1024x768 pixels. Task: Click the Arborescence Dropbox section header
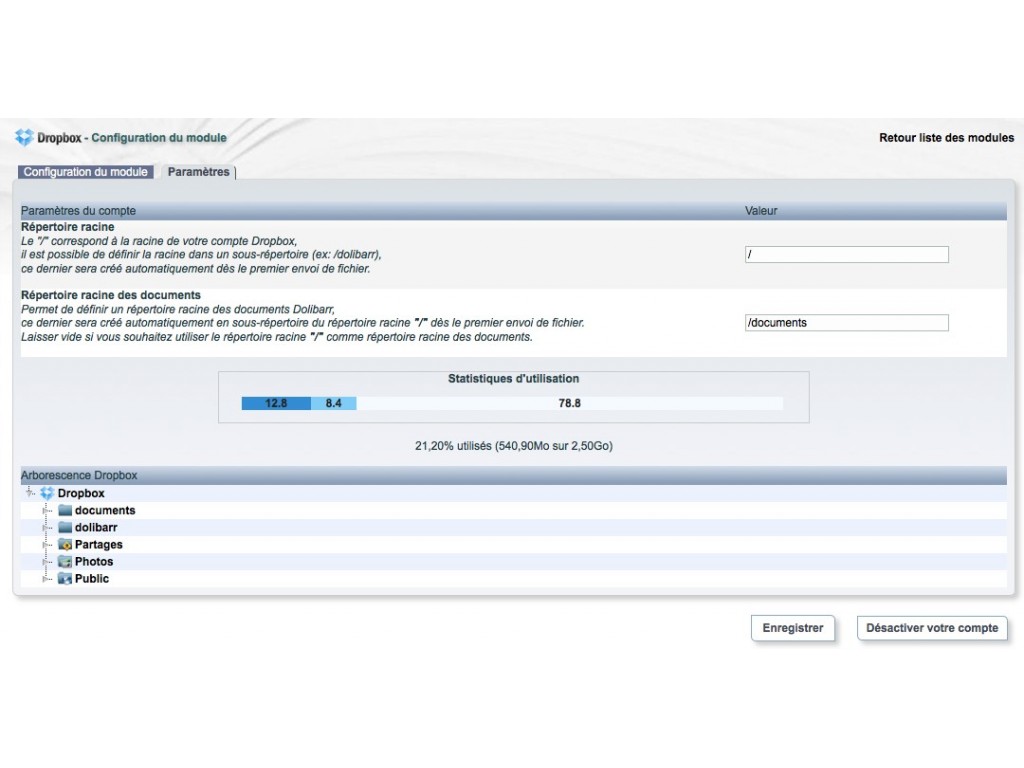pos(79,475)
